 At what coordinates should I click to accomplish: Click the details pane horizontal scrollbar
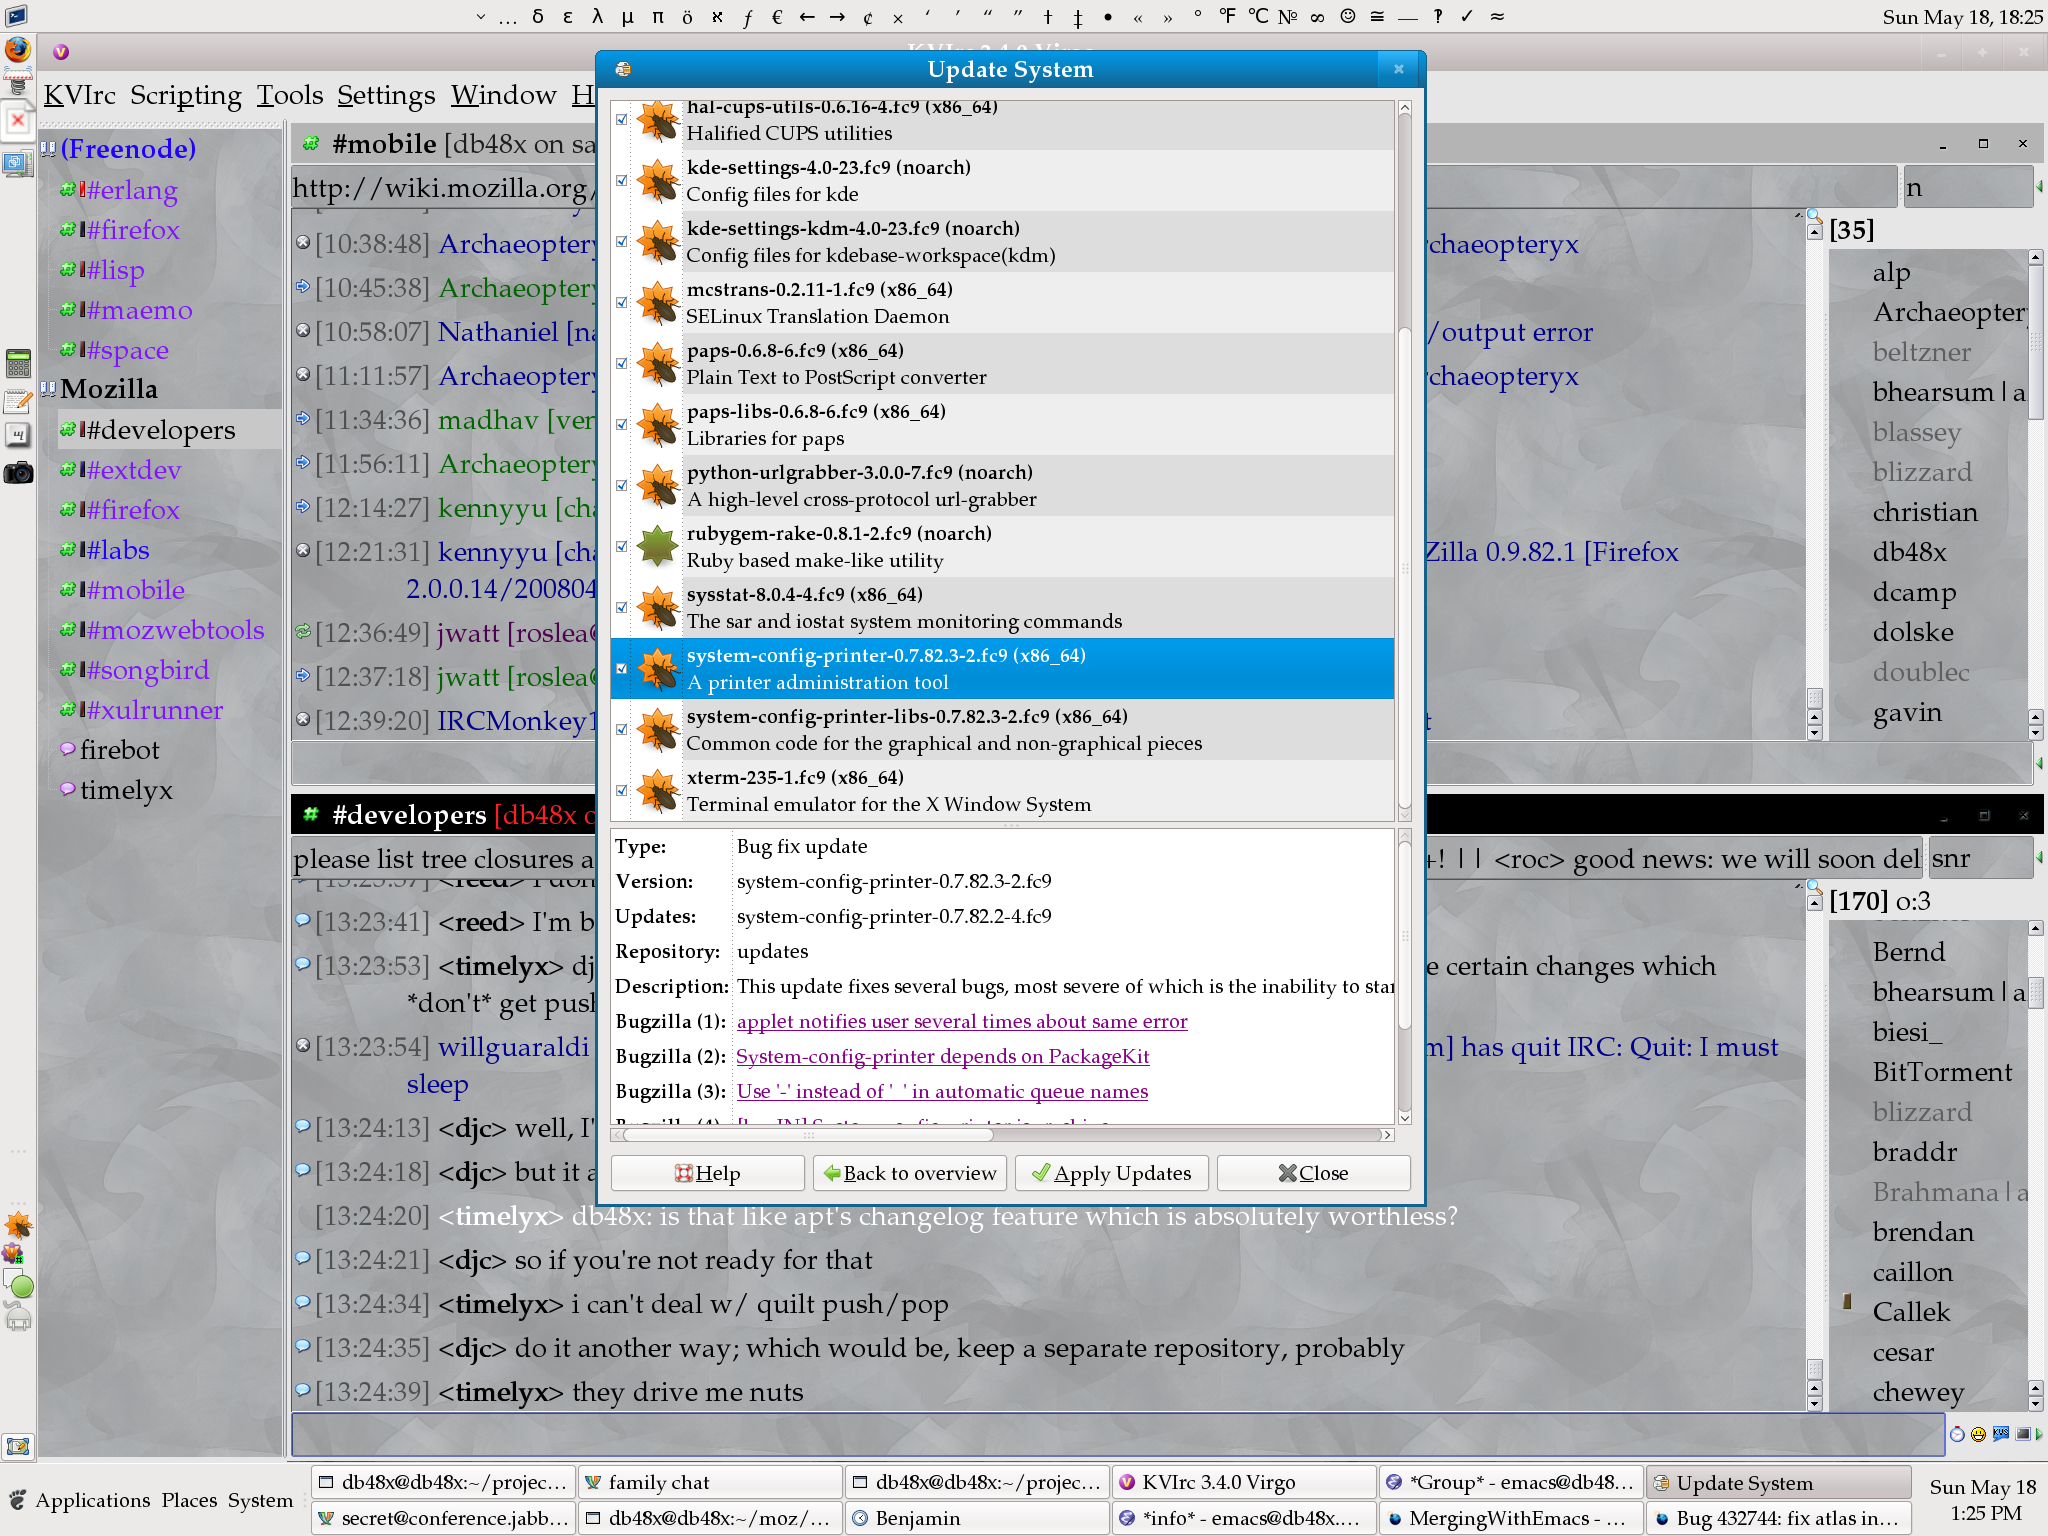click(1002, 1135)
